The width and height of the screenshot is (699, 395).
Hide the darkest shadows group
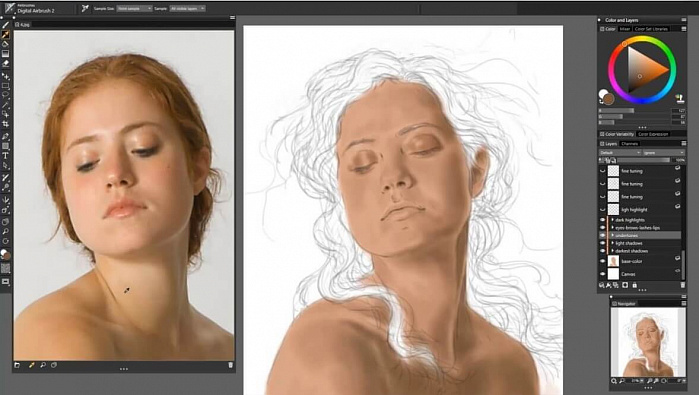pos(603,251)
